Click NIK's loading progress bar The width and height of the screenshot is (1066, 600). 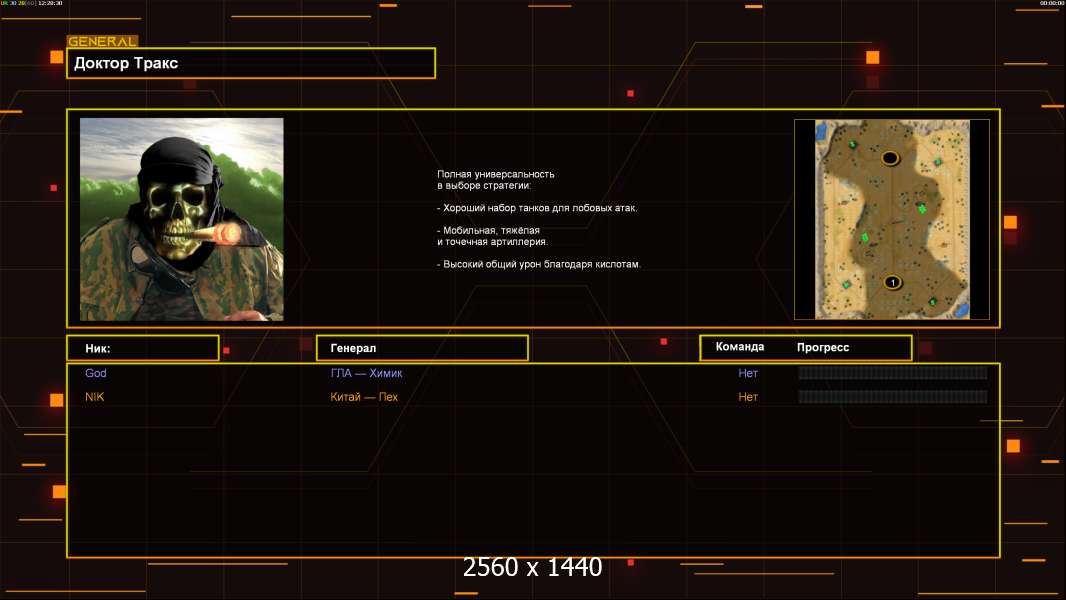(892, 397)
